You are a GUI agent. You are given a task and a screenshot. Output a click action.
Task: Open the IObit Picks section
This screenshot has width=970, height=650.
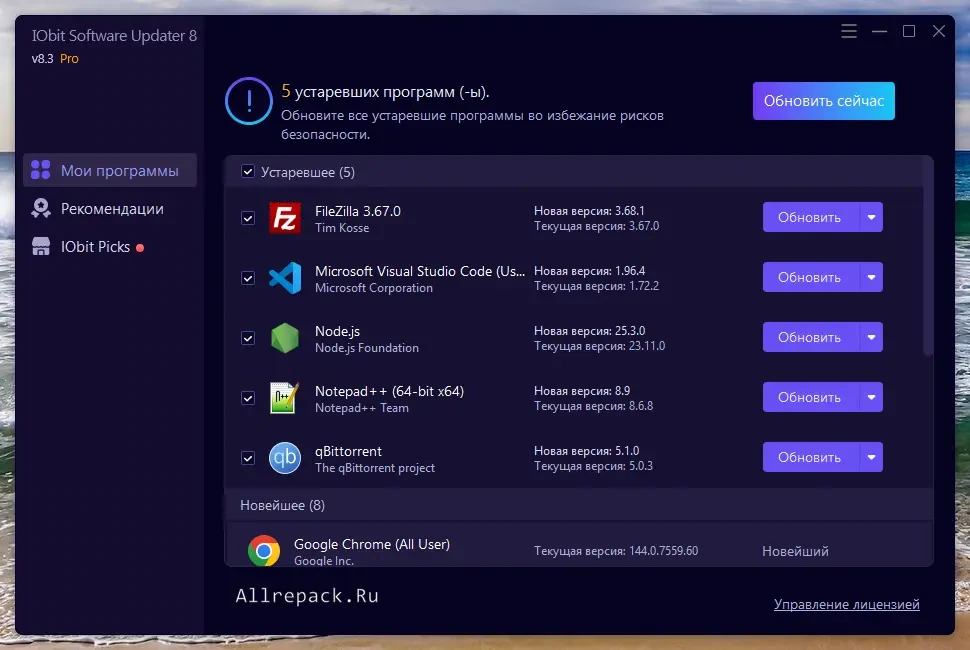pos(110,247)
